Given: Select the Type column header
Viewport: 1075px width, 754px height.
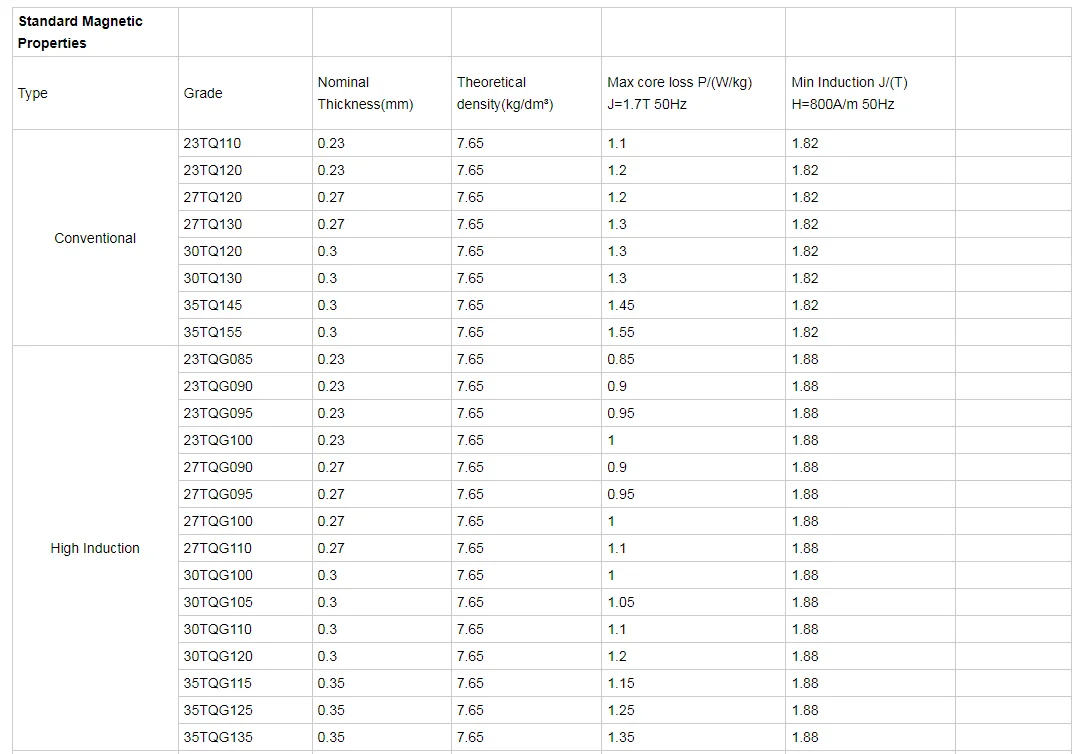Looking at the screenshot, I should 33,93.
